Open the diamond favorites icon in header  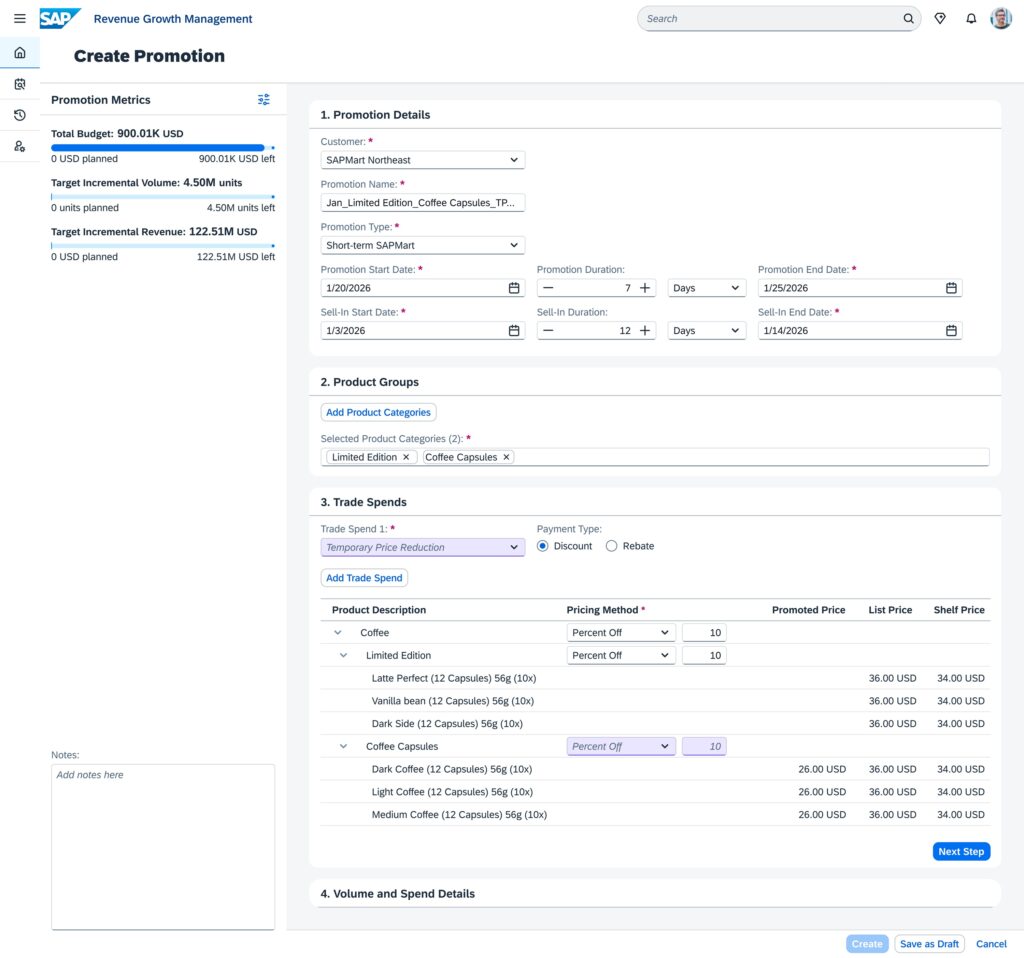pyautogui.click(x=940, y=18)
